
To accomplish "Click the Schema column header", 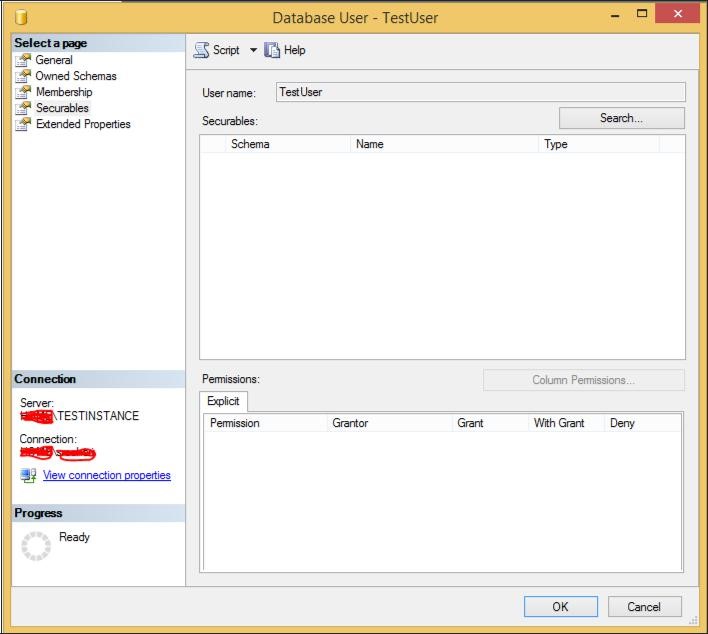I will click(x=288, y=144).
